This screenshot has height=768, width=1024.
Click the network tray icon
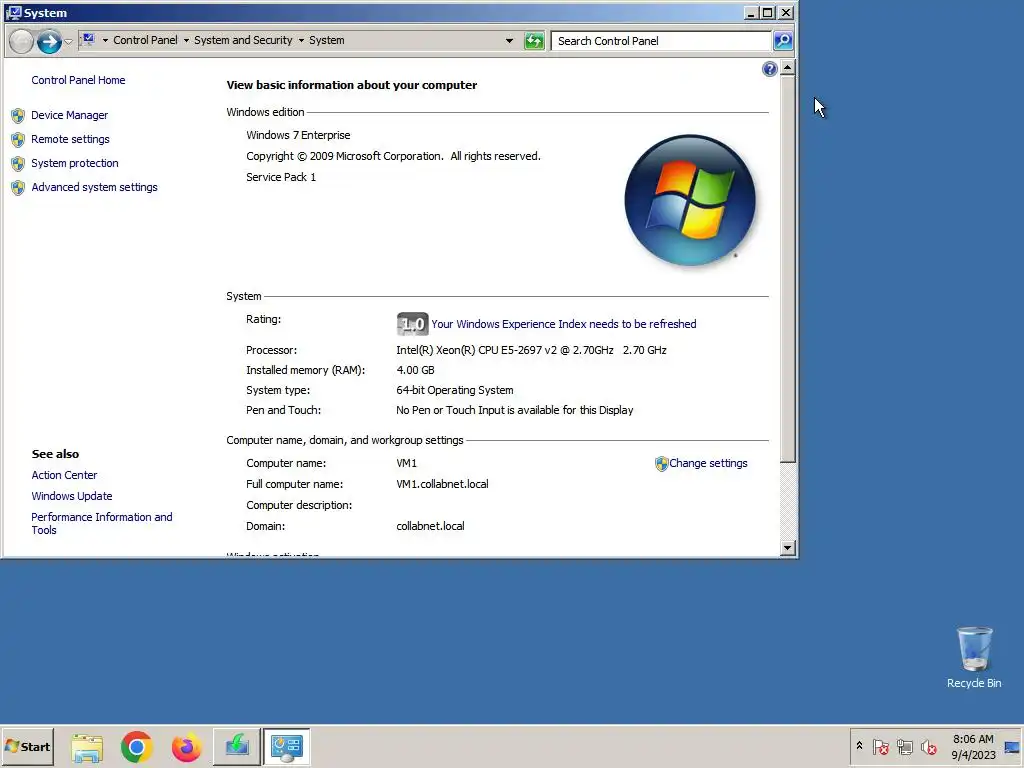tap(904, 746)
